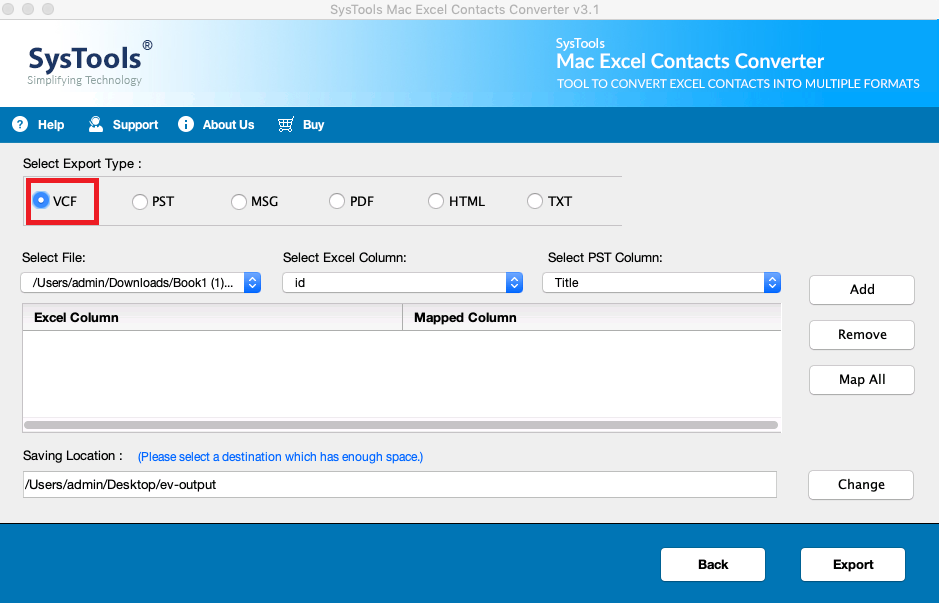The width and height of the screenshot is (939, 603).
Task: Click the Remove button
Action: tap(862, 335)
